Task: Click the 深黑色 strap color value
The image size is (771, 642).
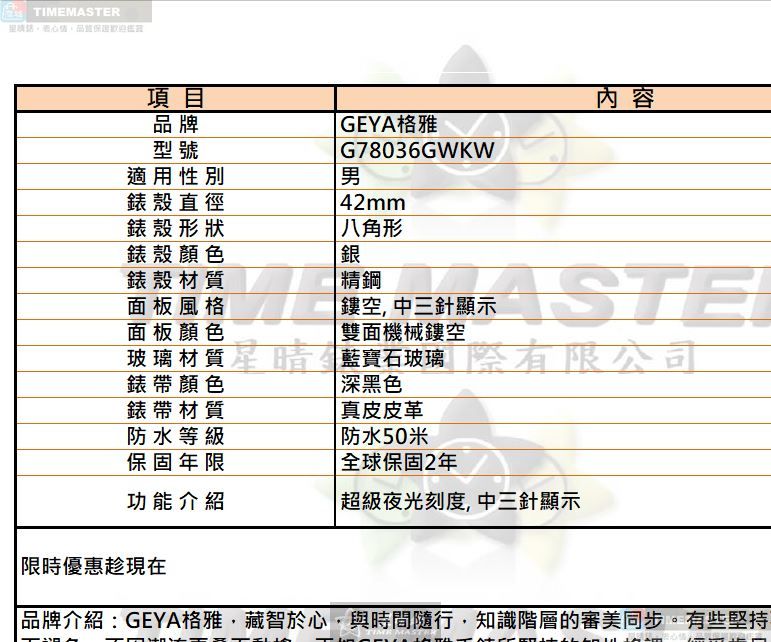Action: click(372, 384)
